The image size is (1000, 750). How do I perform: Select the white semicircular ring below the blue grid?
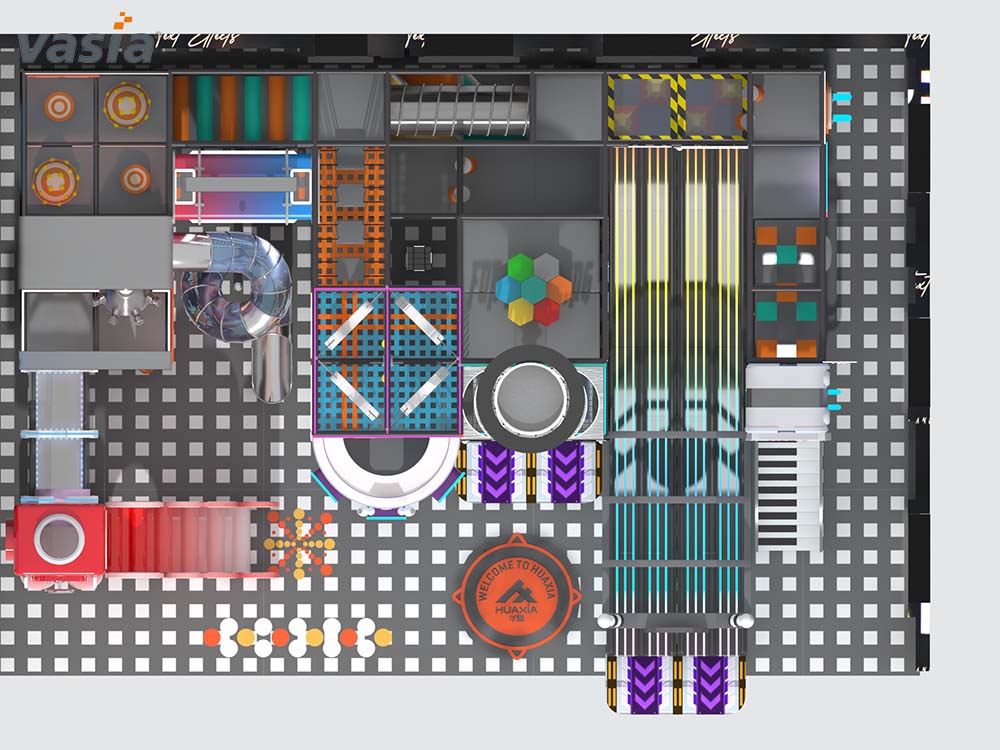386,475
